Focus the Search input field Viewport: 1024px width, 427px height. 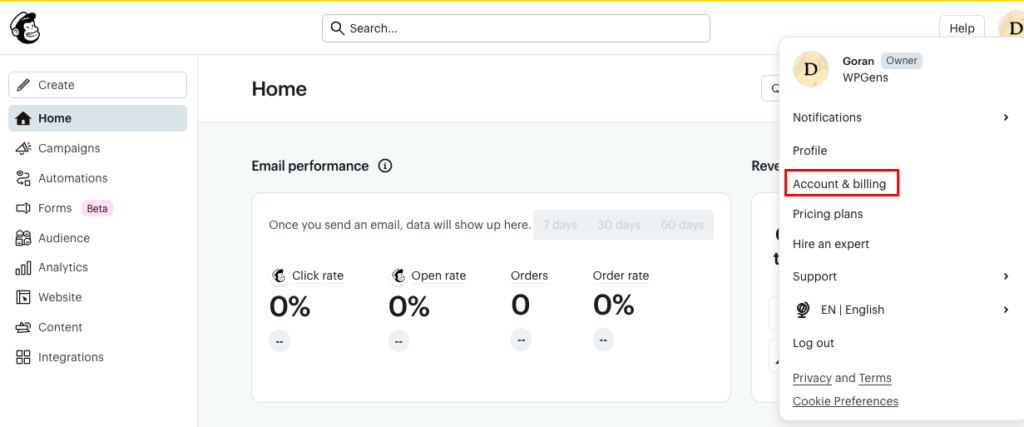(516, 28)
